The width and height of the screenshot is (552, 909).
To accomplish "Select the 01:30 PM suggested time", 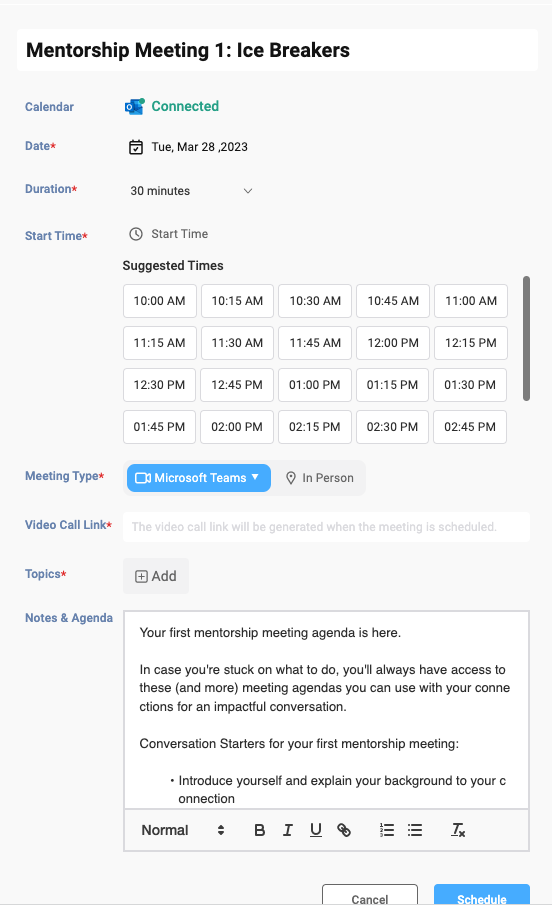I will point(470,385).
